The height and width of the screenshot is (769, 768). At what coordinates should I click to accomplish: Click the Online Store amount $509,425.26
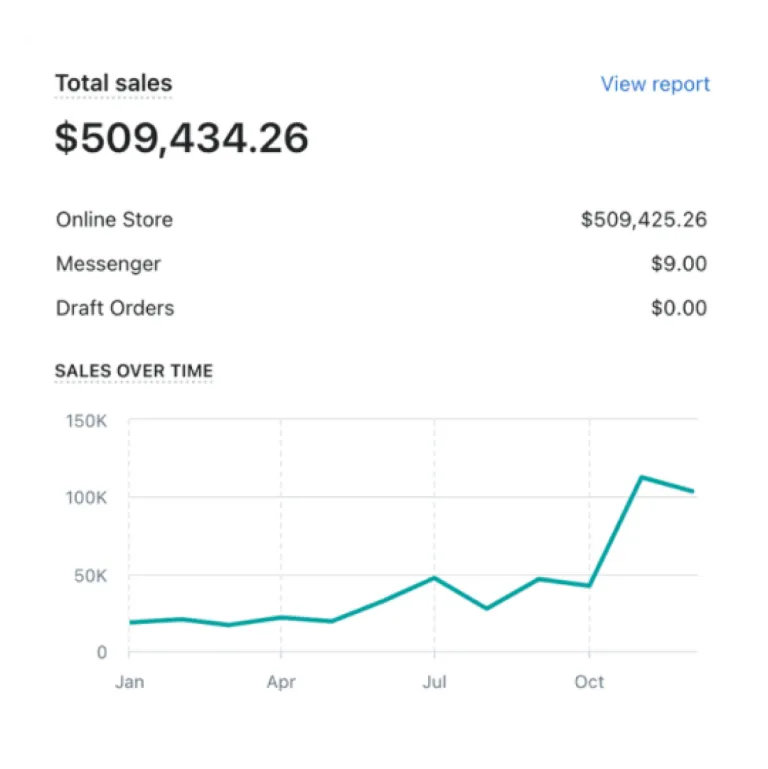pyautogui.click(x=643, y=220)
